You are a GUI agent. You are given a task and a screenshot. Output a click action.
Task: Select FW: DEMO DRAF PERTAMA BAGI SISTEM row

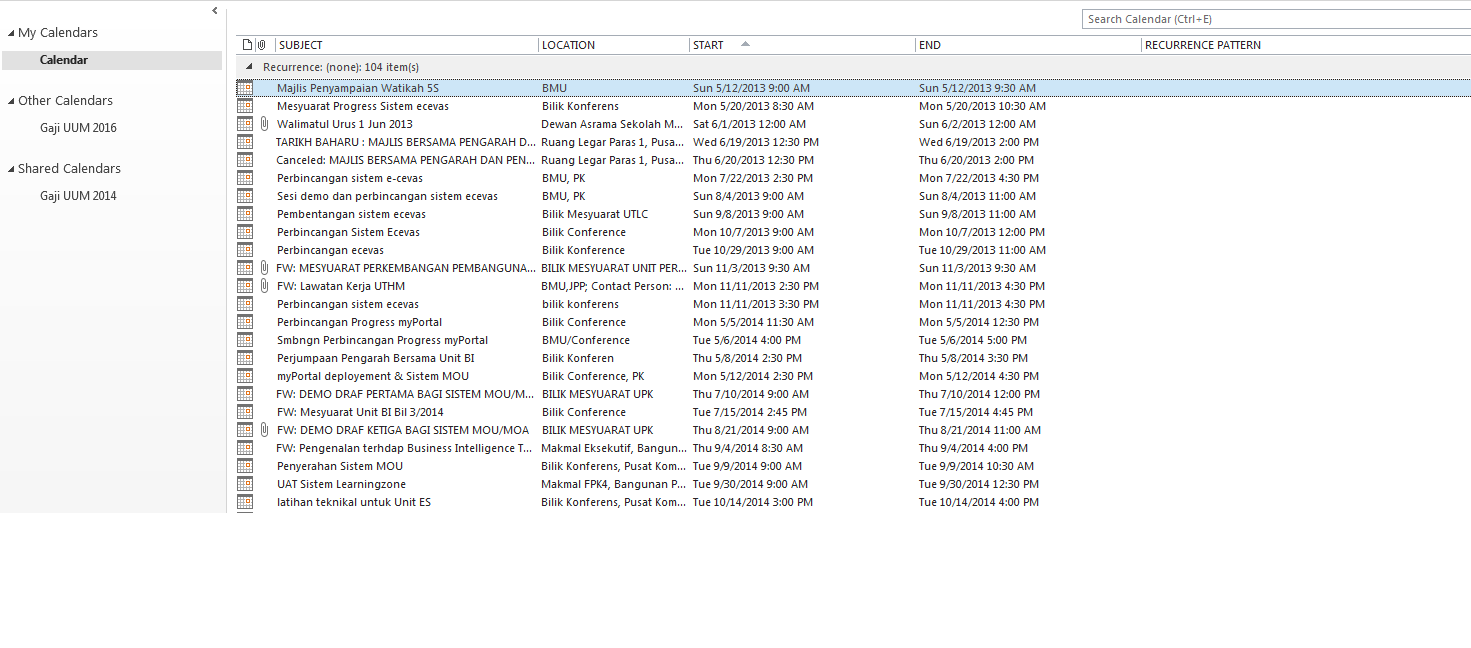point(406,394)
